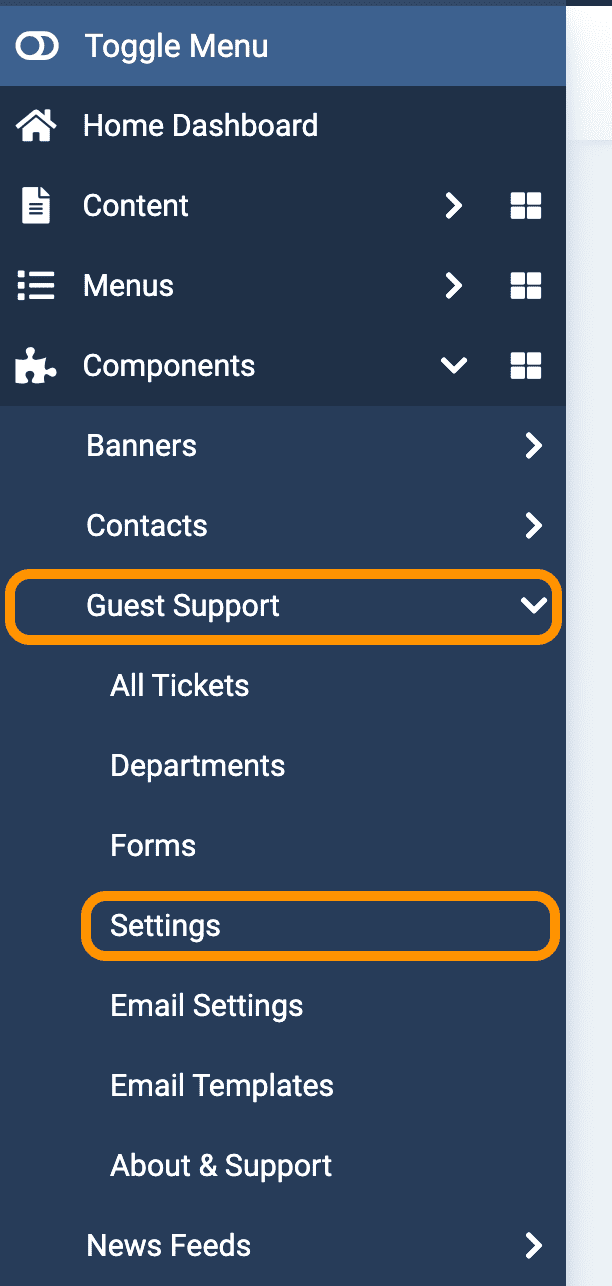Click the Menus list icon

click(x=37, y=286)
